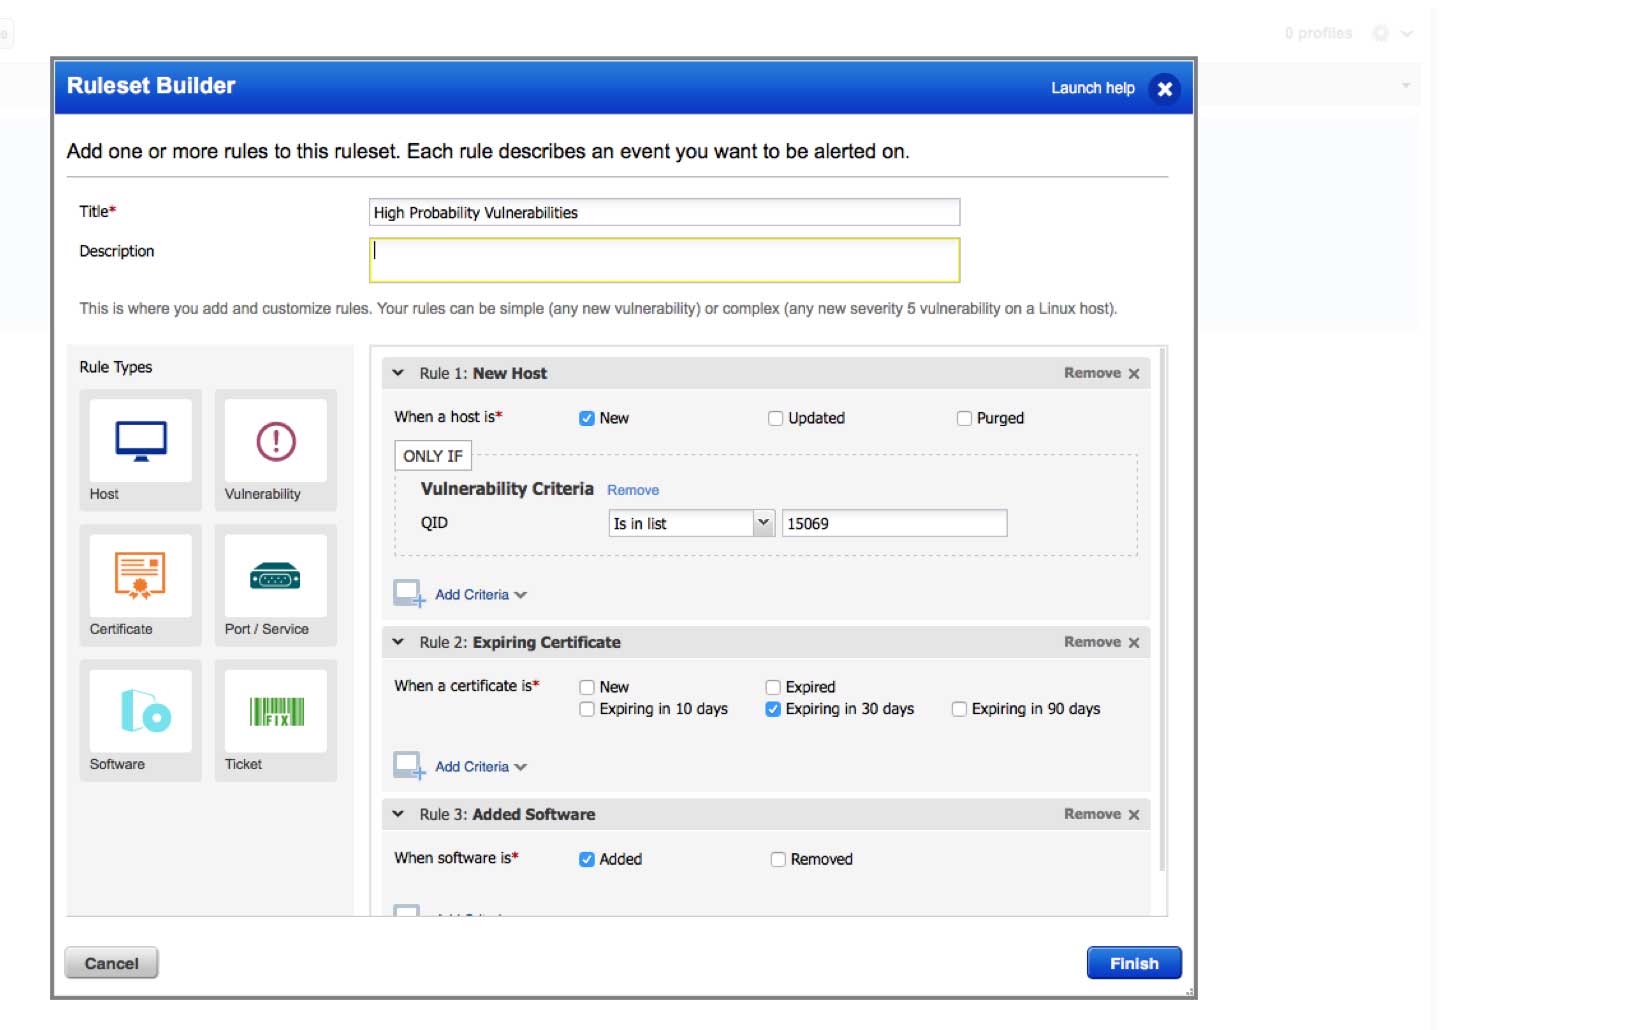This screenshot has height=1030, width=1630.
Task: Collapse the Rule 1: New Host section
Action: point(397,372)
